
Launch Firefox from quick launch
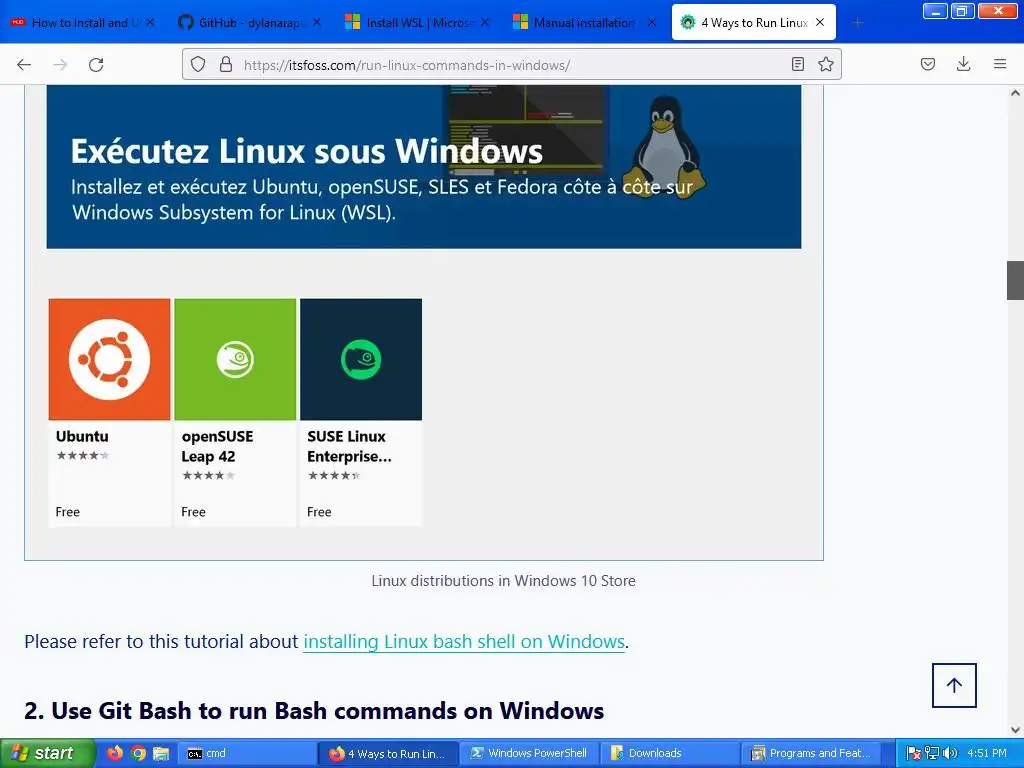[x=115, y=753]
